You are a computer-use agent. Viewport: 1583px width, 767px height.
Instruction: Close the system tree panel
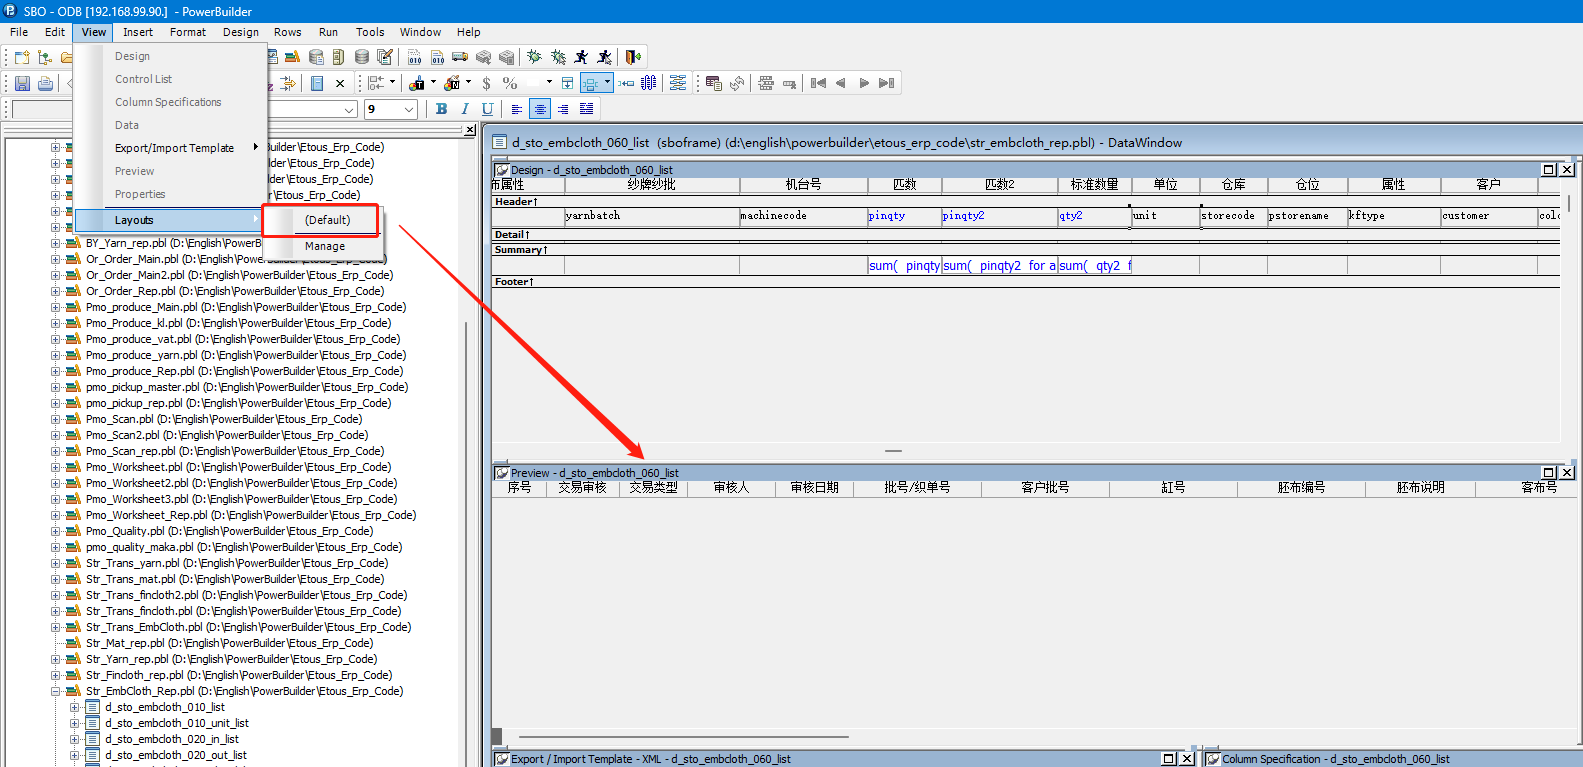tap(470, 130)
